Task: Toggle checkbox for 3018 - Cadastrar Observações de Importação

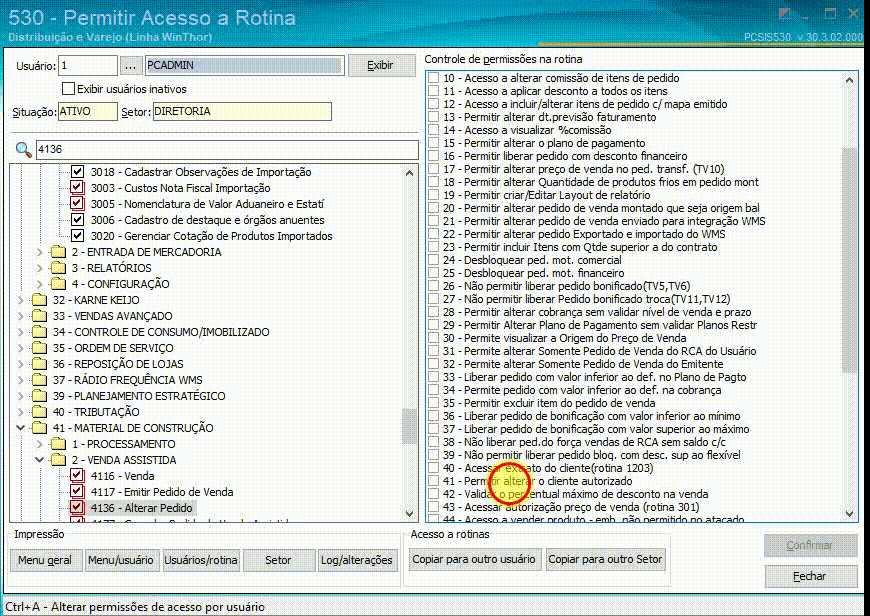Action: click(x=77, y=171)
